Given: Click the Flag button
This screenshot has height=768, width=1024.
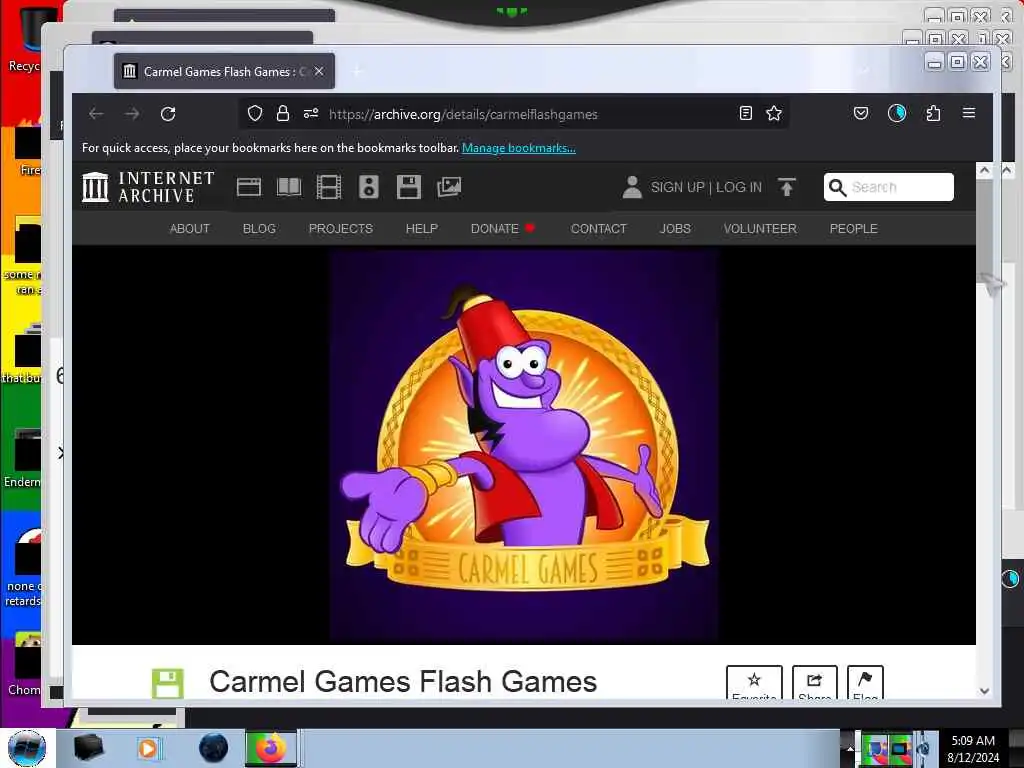Looking at the screenshot, I should click(865, 683).
